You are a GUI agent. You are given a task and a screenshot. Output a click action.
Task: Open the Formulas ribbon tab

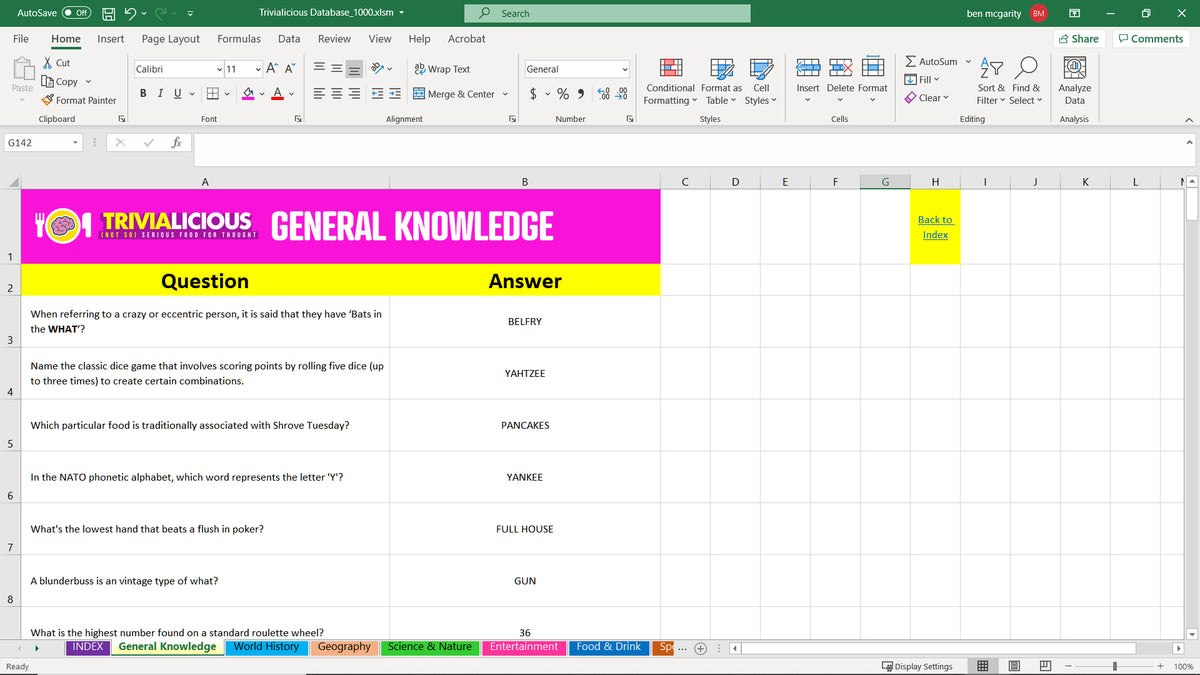point(239,39)
